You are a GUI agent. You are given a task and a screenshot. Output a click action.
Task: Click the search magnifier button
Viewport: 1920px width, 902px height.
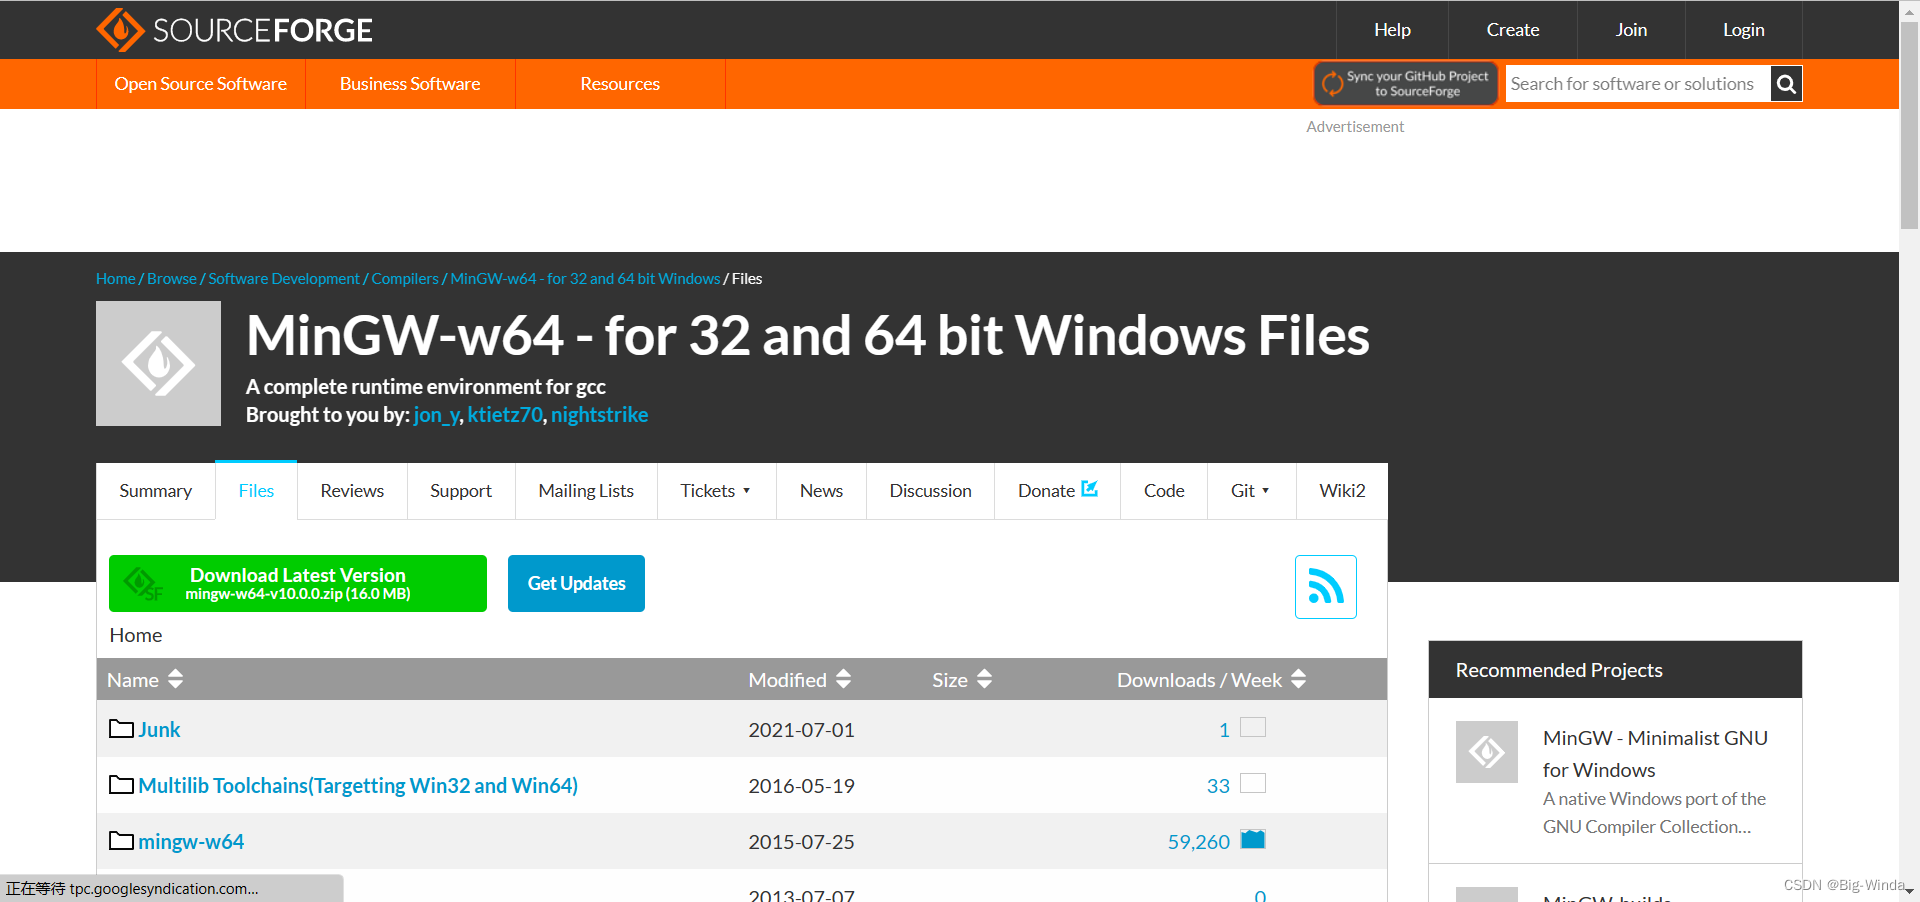[1786, 84]
